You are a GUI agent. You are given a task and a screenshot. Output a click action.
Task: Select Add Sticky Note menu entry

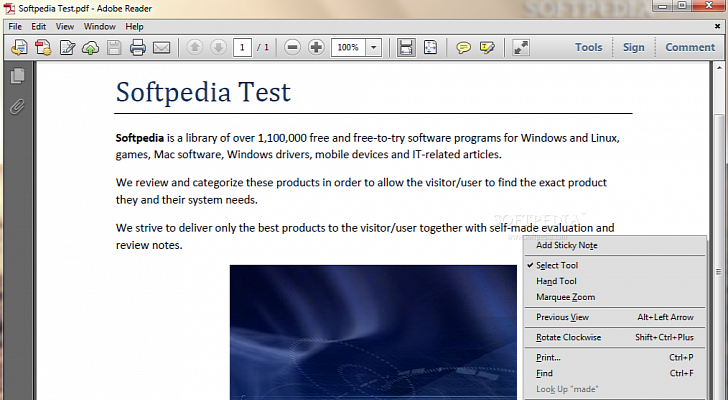point(566,245)
